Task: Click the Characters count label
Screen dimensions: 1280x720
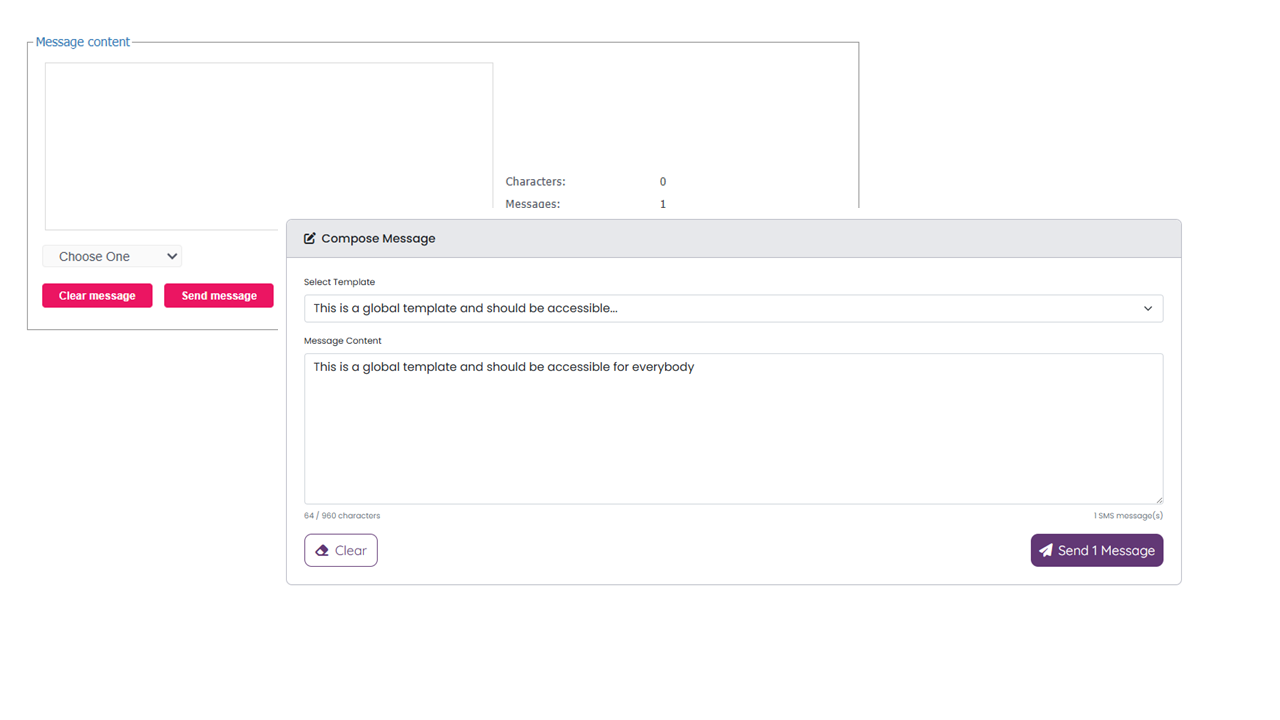Action: click(535, 182)
